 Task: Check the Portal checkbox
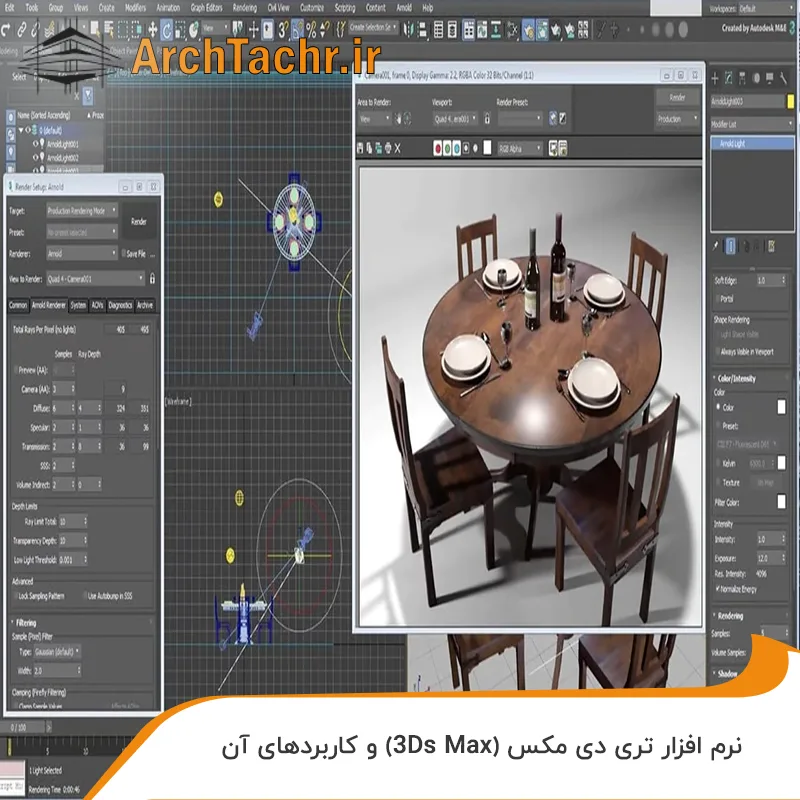(x=717, y=298)
